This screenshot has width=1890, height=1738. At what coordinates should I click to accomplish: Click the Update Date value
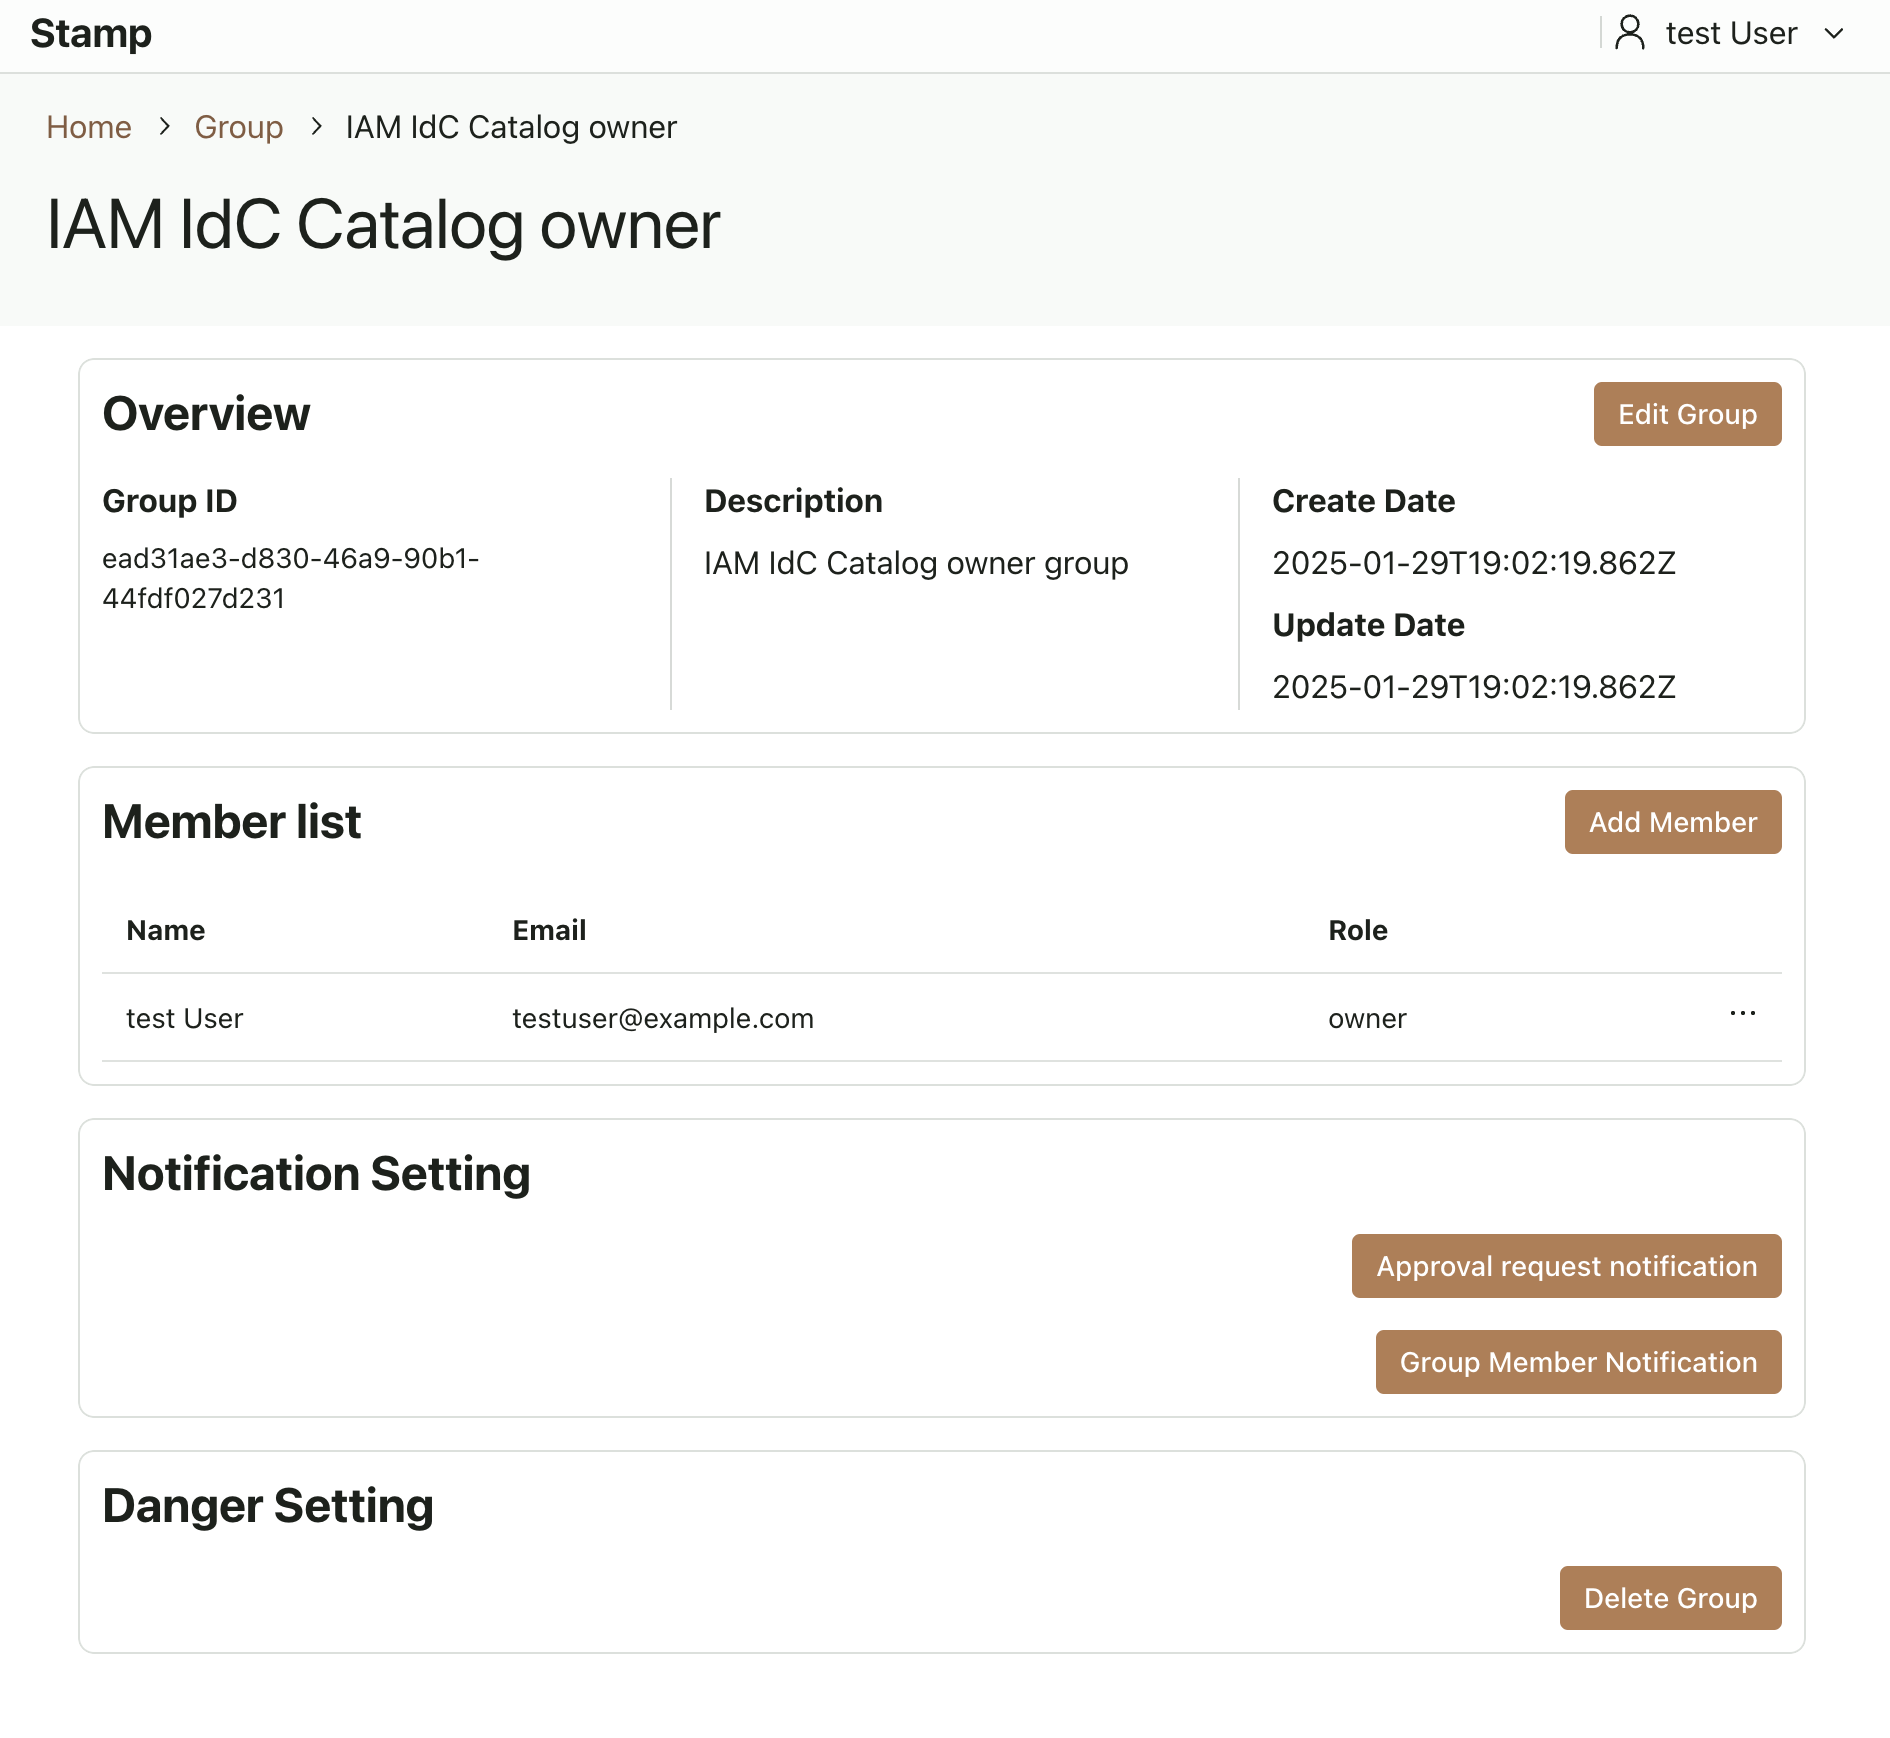pyautogui.click(x=1474, y=687)
